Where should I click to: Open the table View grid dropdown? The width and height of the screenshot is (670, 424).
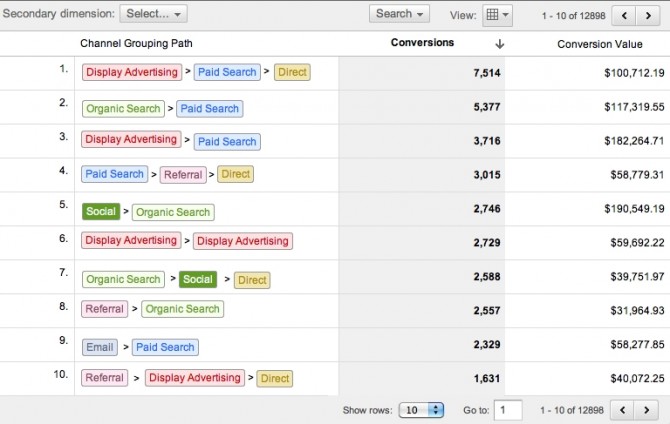[497, 15]
